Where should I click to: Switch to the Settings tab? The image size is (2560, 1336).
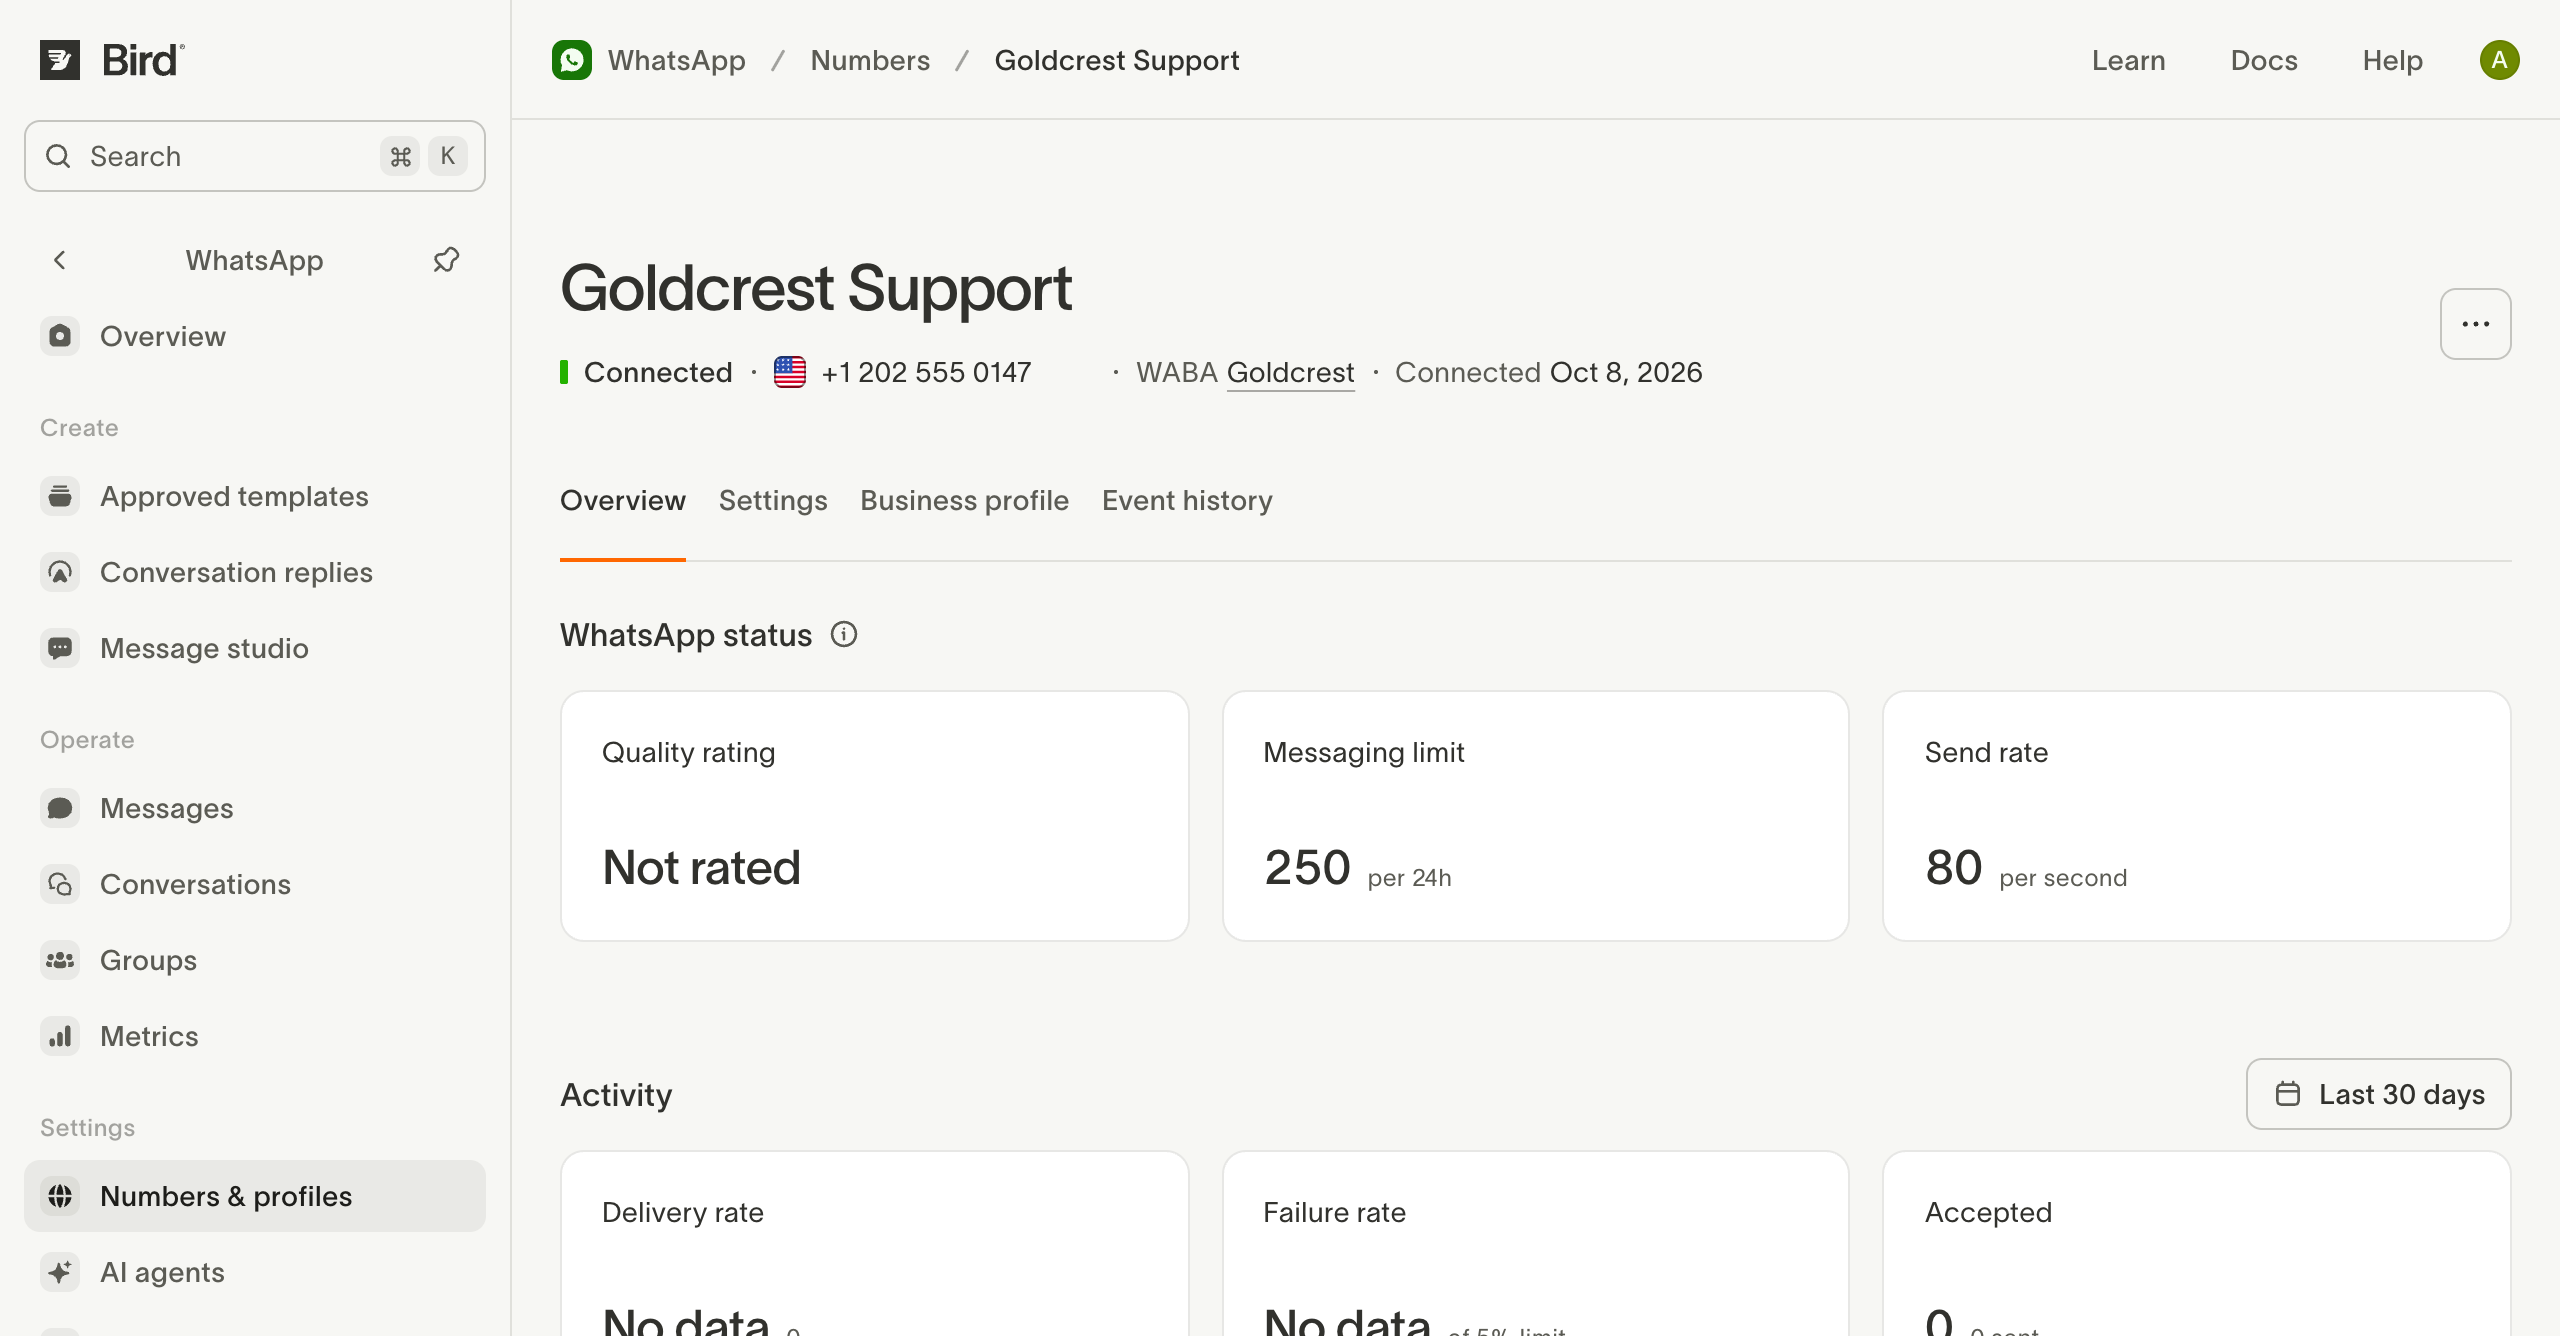(x=773, y=500)
